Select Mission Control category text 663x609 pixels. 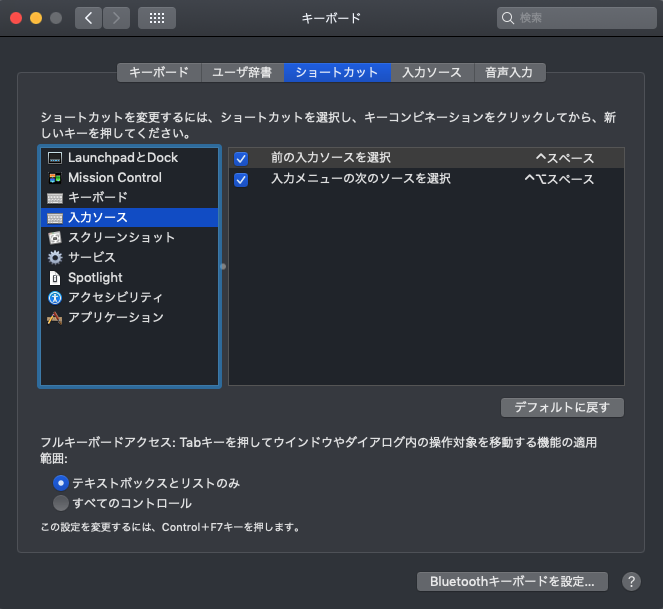pos(115,178)
